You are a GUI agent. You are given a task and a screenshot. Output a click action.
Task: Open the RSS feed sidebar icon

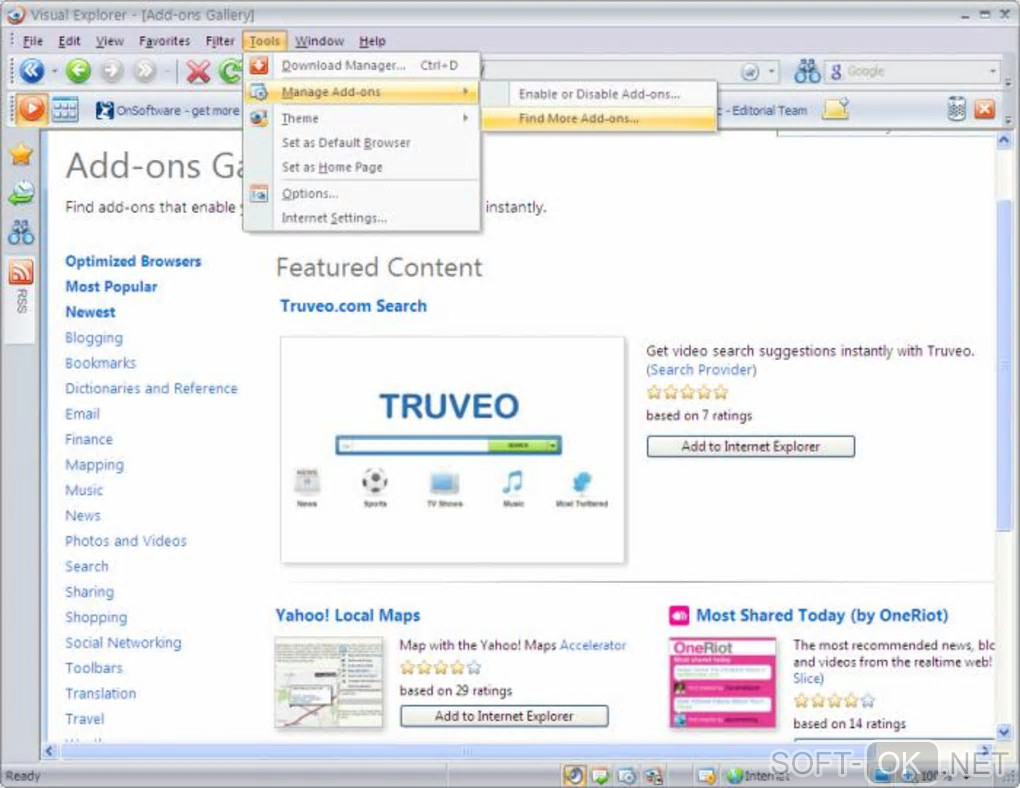(x=21, y=271)
